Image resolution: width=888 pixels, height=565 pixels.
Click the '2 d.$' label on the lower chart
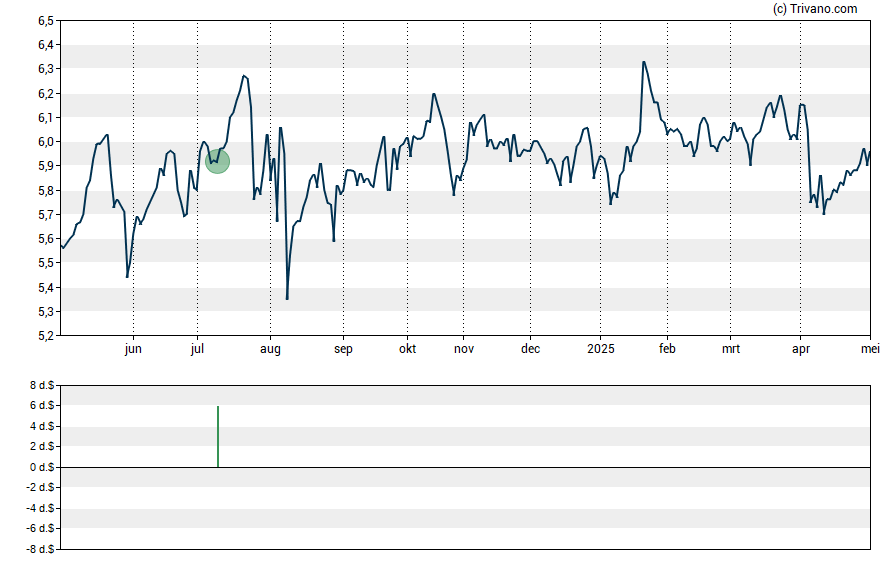point(42,446)
